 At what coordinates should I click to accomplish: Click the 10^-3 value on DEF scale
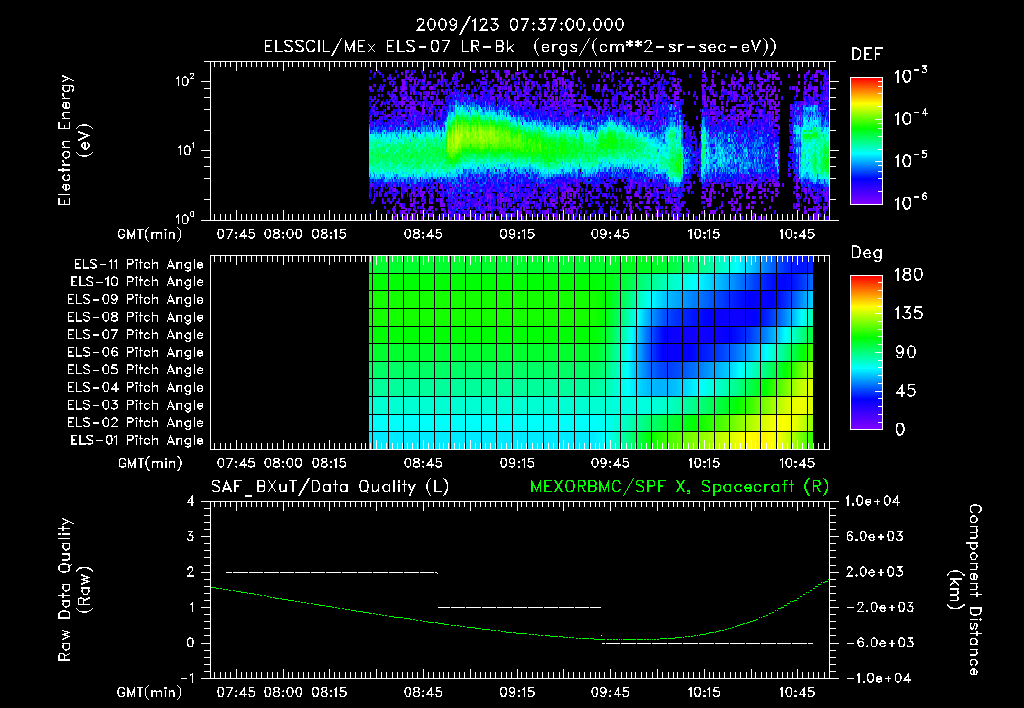(910, 75)
